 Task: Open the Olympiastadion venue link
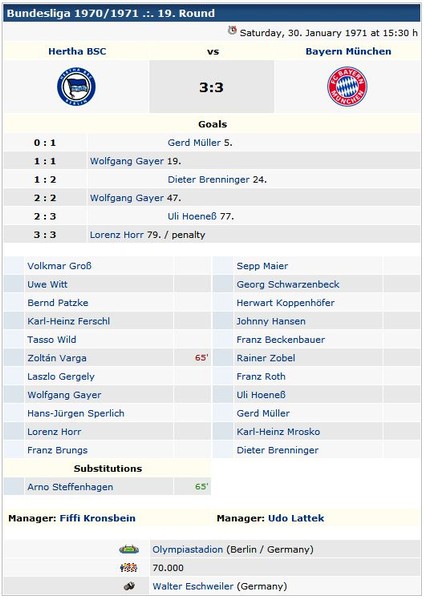[x=187, y=549]
